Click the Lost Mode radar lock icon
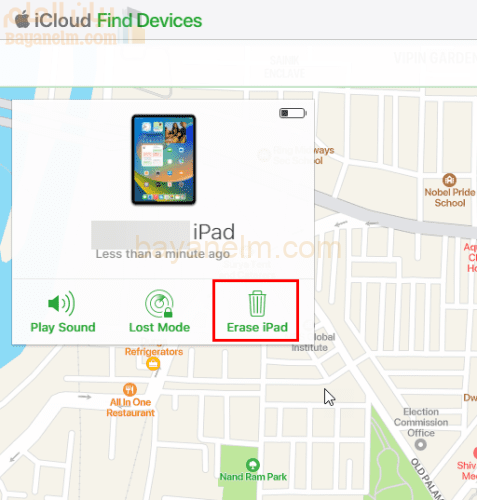The height and width of the screenshot is (500, 477). [x=159, y=304]
